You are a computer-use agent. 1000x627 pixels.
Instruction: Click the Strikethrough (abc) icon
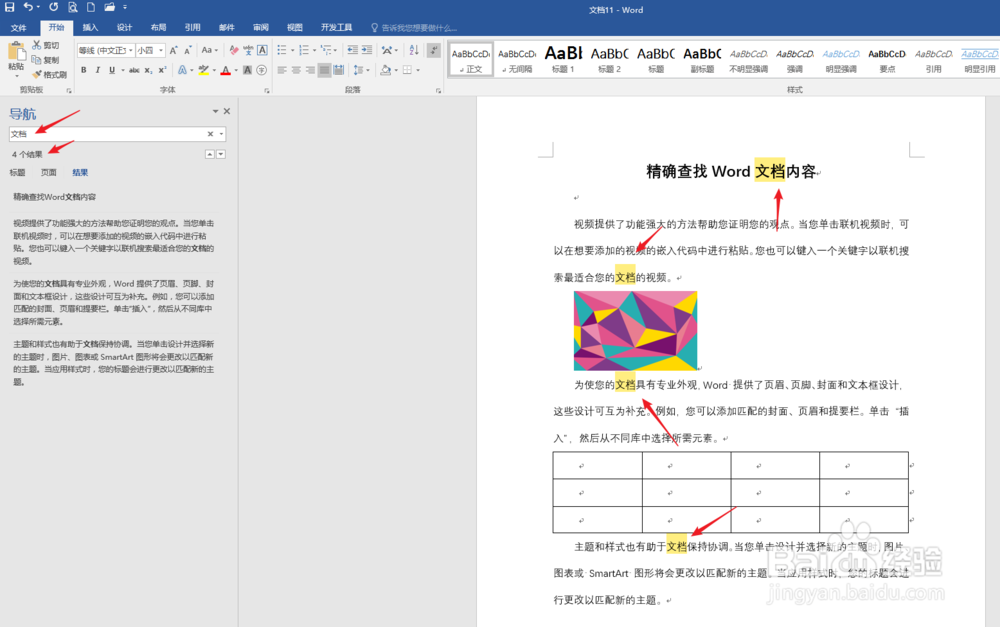coord(134,70)
